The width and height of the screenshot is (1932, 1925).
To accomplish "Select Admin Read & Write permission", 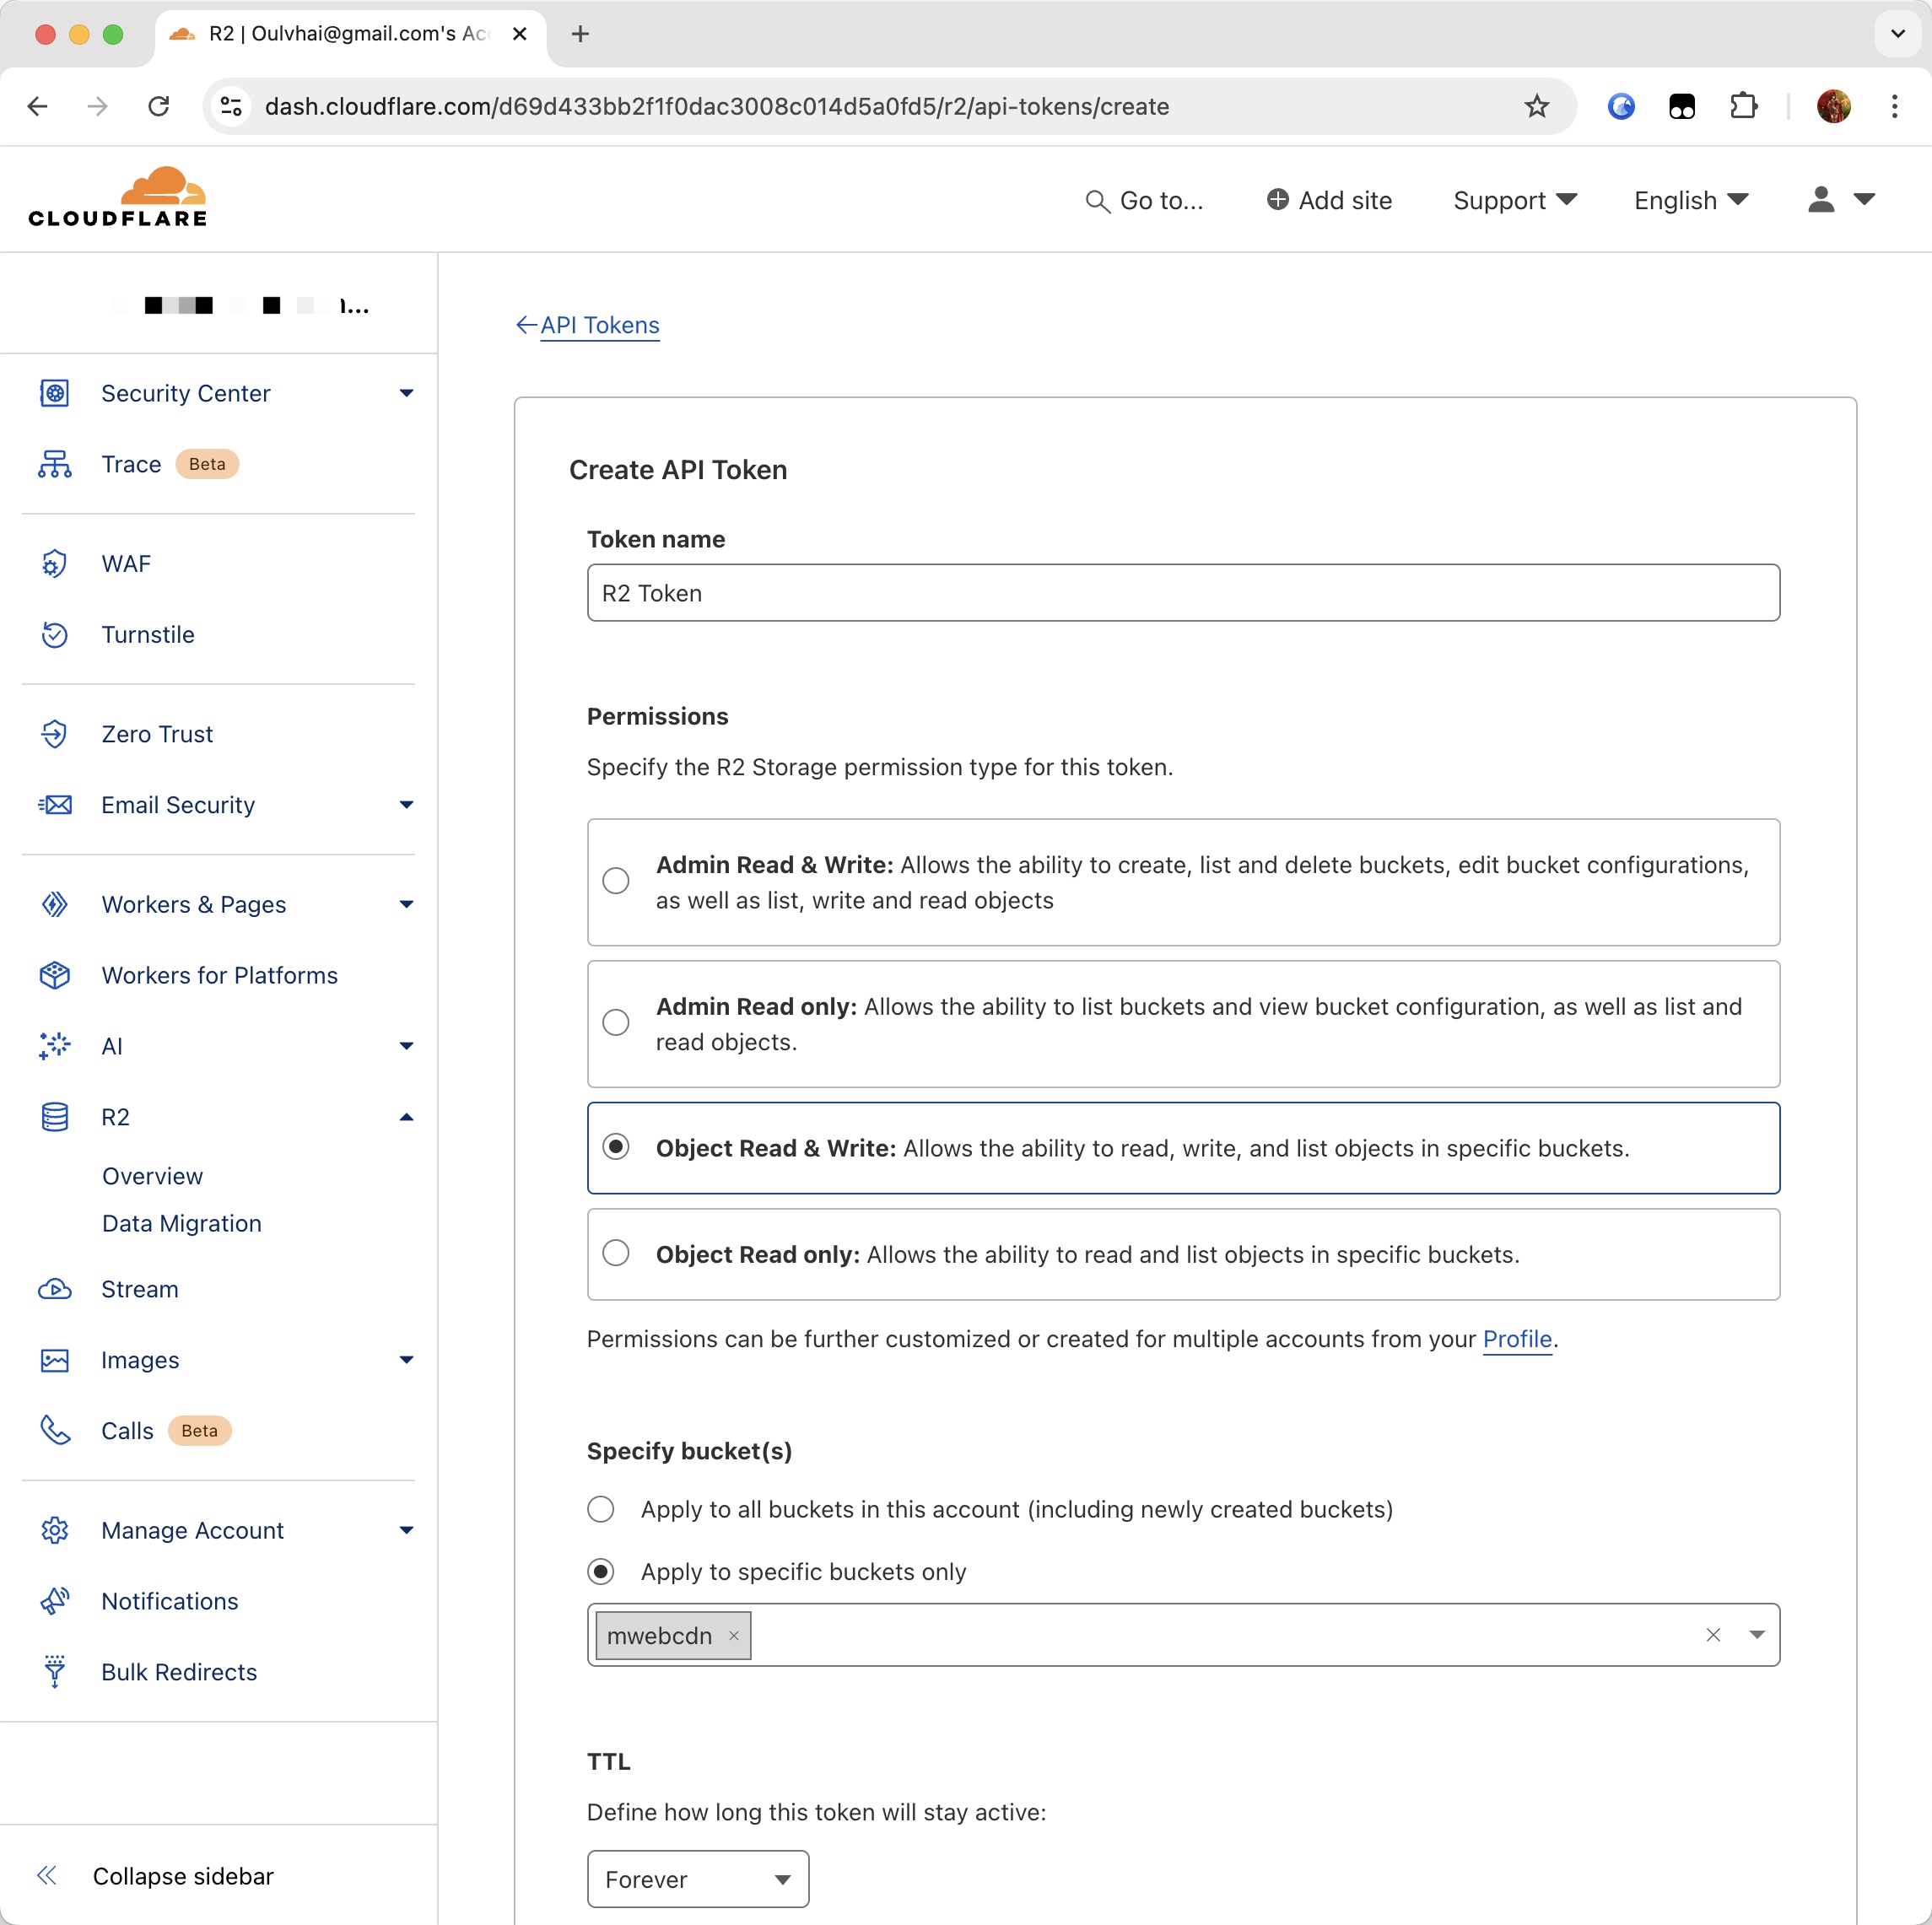I will click(616, 880).
